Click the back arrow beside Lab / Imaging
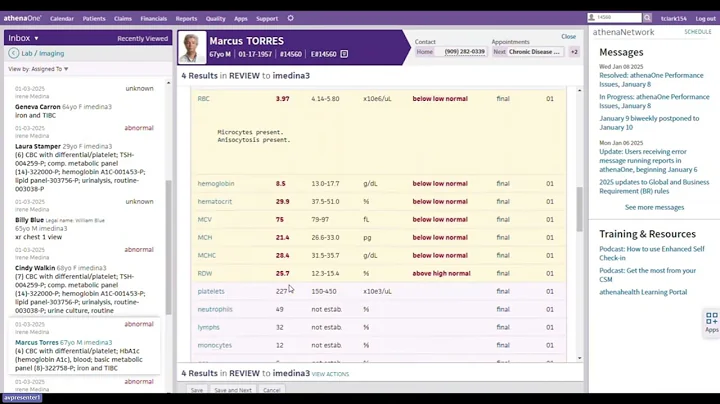This screenshot has height=404, width=720. pos(13,53)
